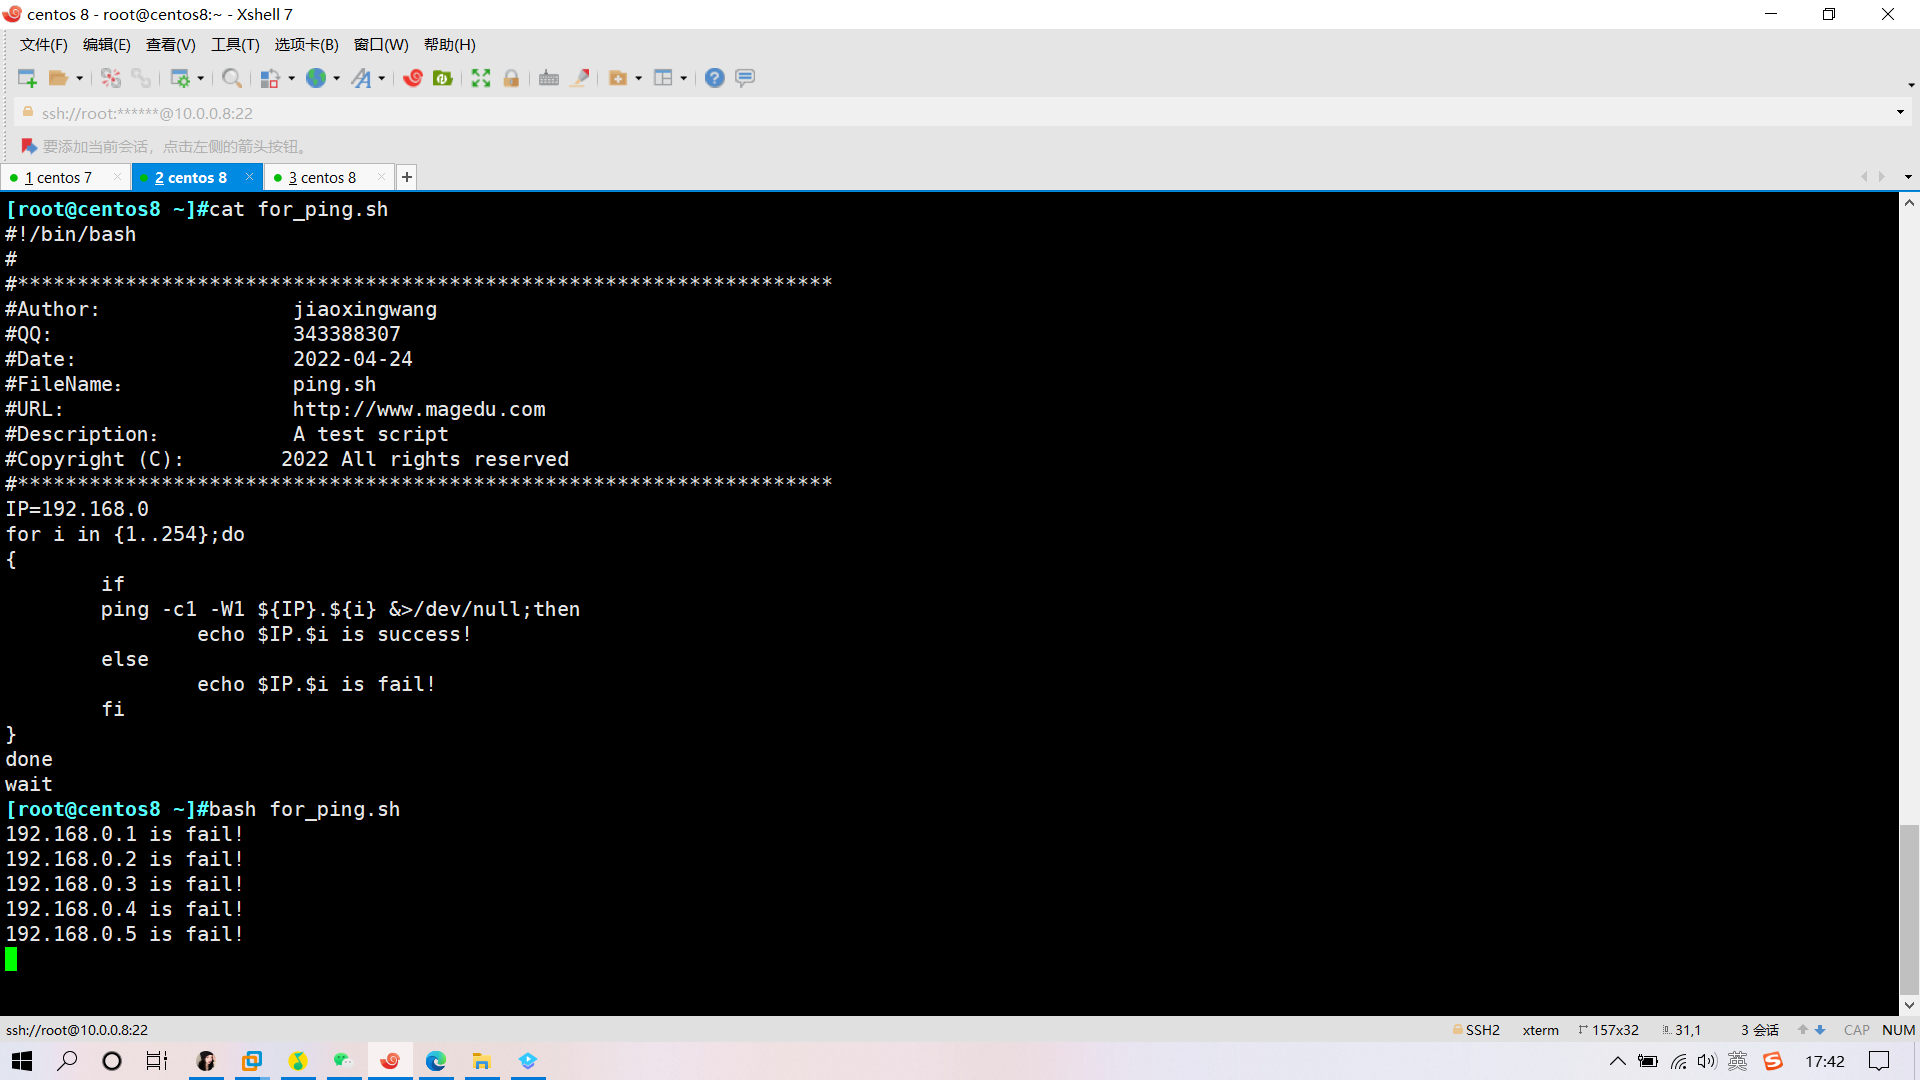Click the add-current-session bookmark arrow button
1920x1080 pixels.
pos(28,147)
